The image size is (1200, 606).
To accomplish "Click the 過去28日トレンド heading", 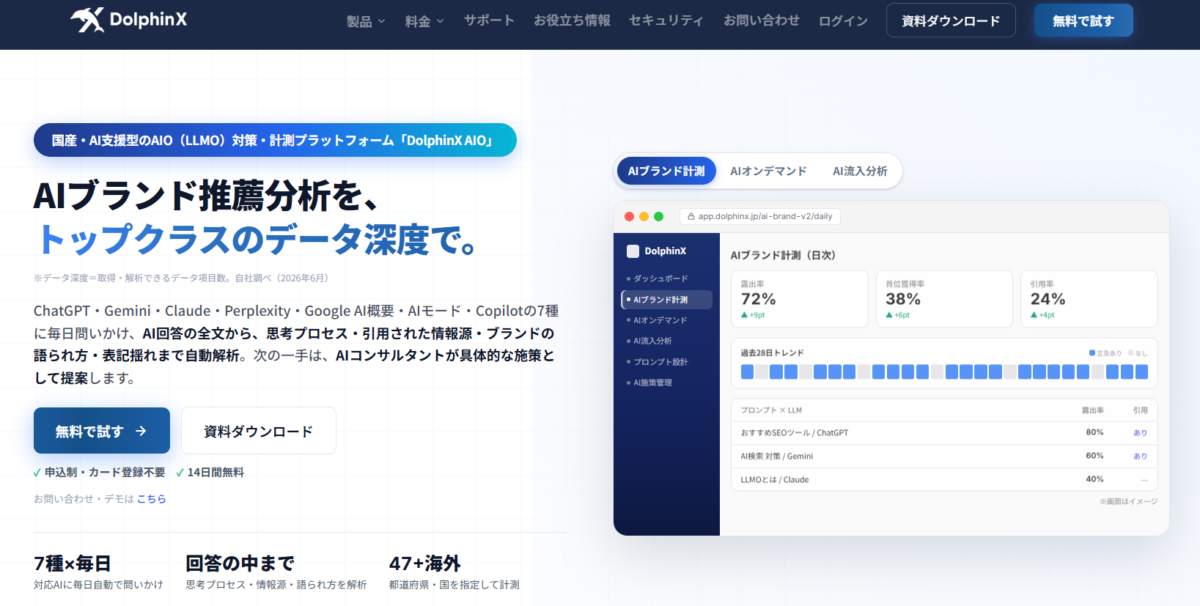I will pyautogui.click(x=772, y=353).
